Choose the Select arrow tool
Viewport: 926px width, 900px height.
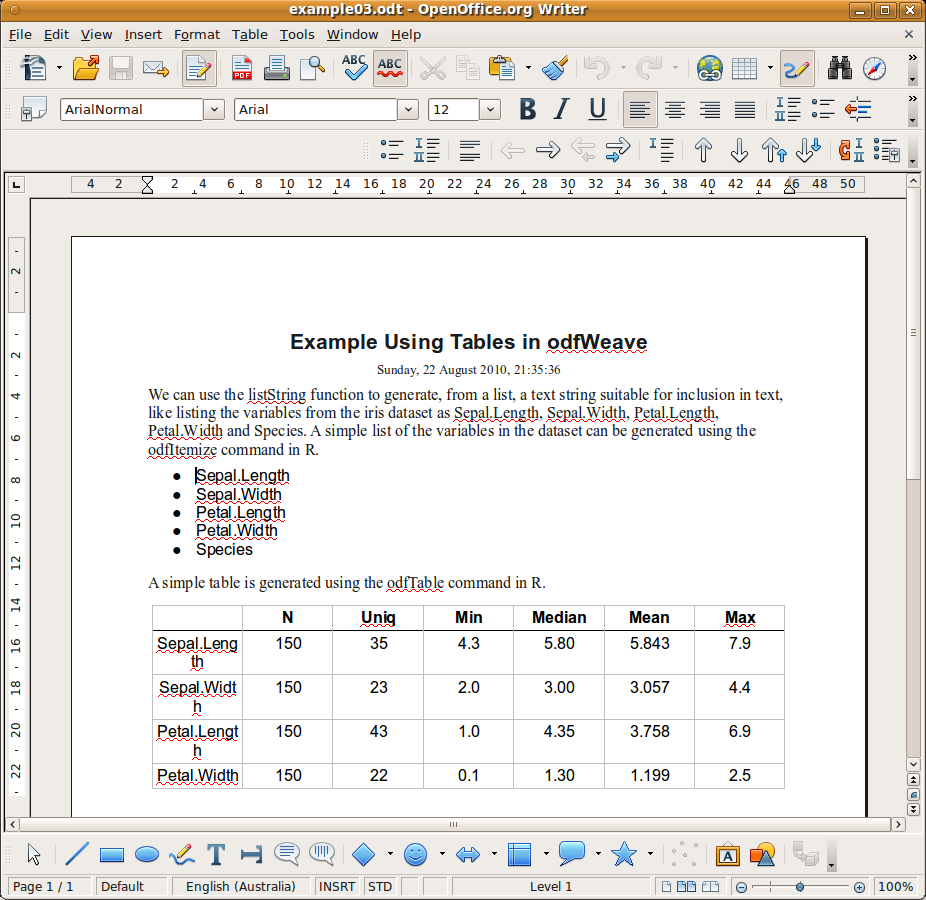pos(34,854)
